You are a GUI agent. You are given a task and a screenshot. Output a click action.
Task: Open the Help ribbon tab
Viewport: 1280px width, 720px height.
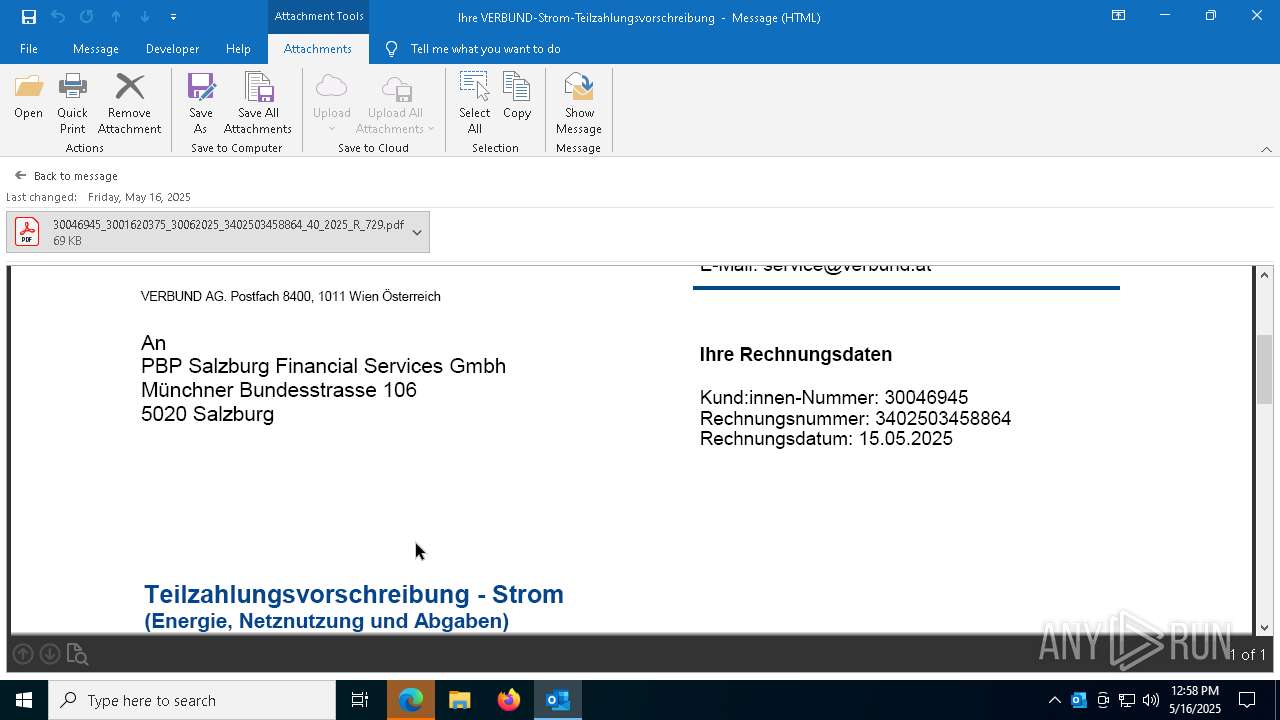[238, 49]
